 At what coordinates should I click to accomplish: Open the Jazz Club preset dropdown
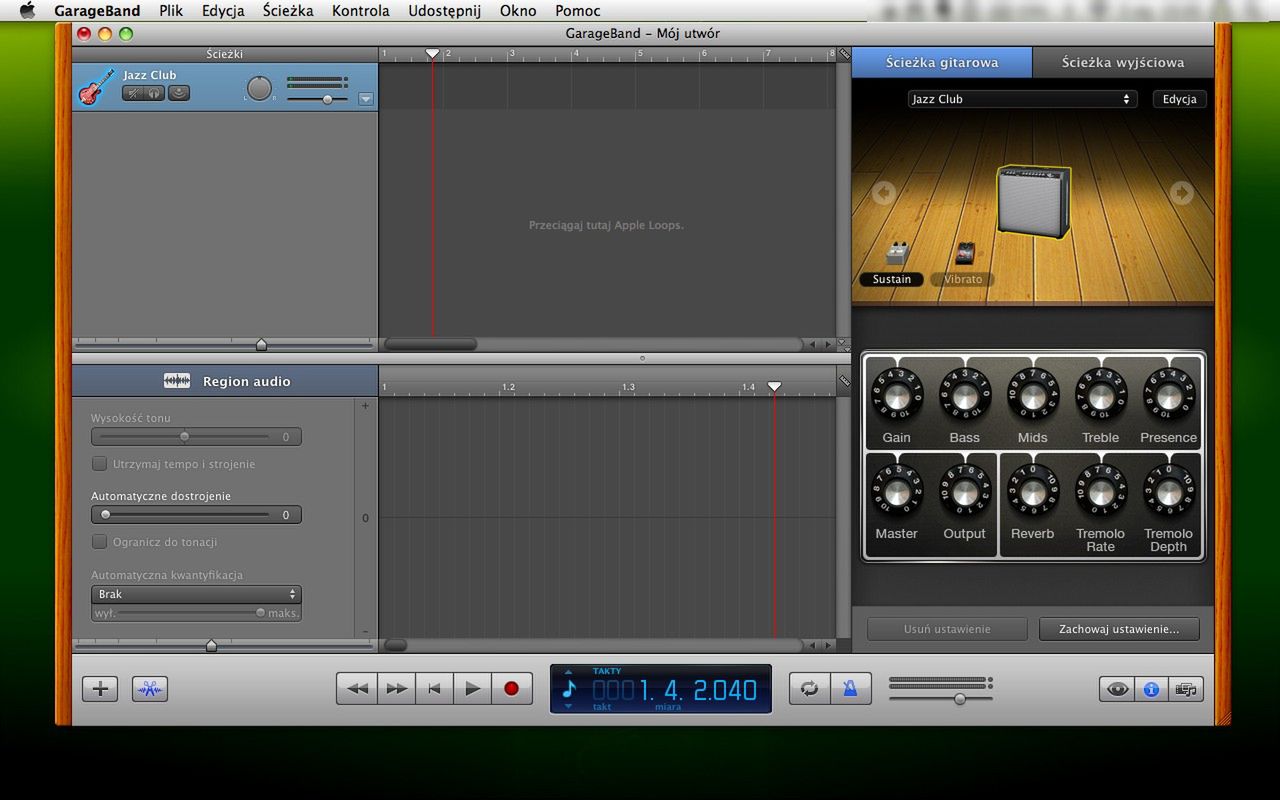point(1022,99)
